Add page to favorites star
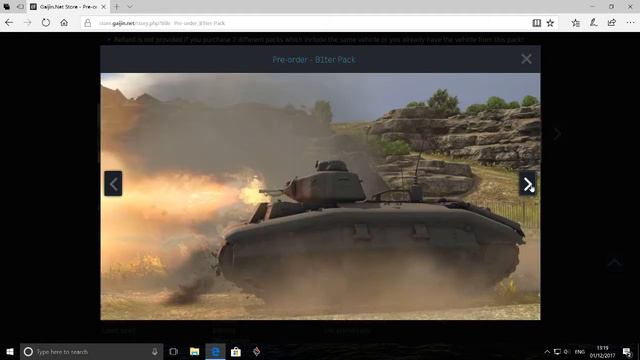This screenshot has height=360, width=640. point(550,23)
